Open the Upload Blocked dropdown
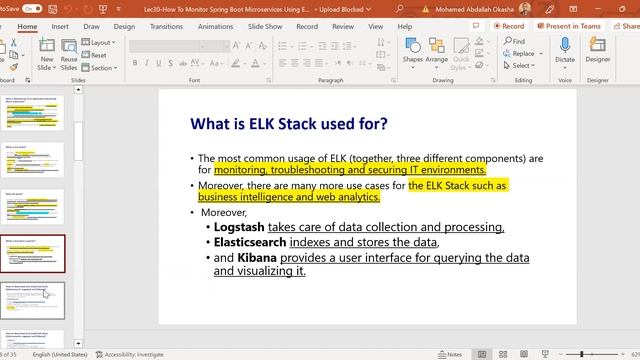Screen dimensions: 640x360 pos(345,9)
